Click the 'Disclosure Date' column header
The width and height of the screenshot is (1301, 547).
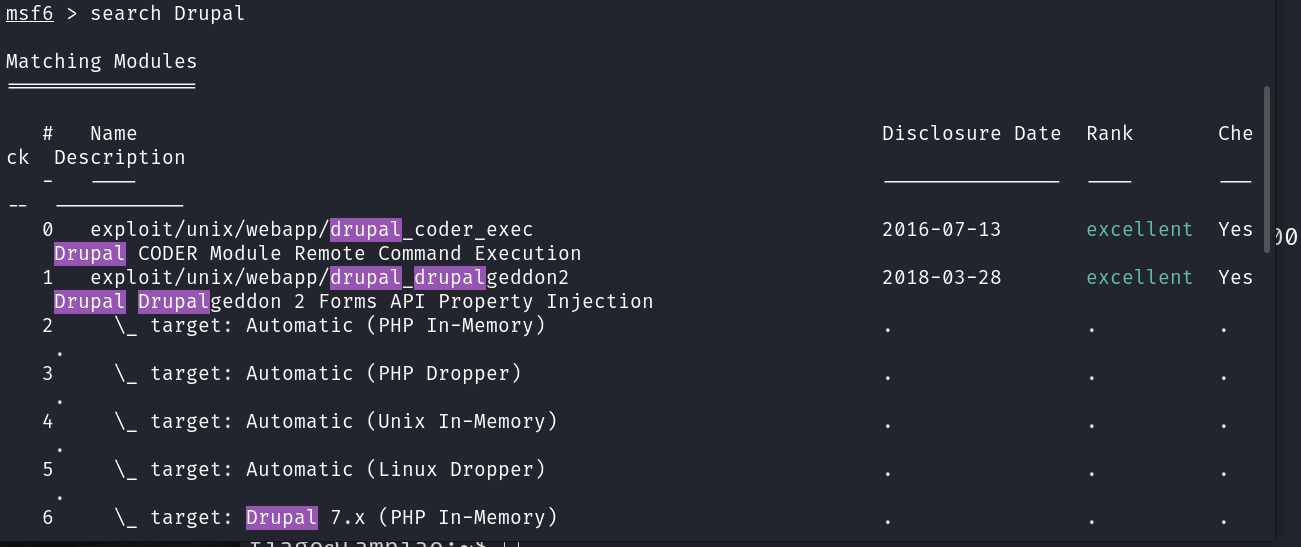tap(971, 133)
